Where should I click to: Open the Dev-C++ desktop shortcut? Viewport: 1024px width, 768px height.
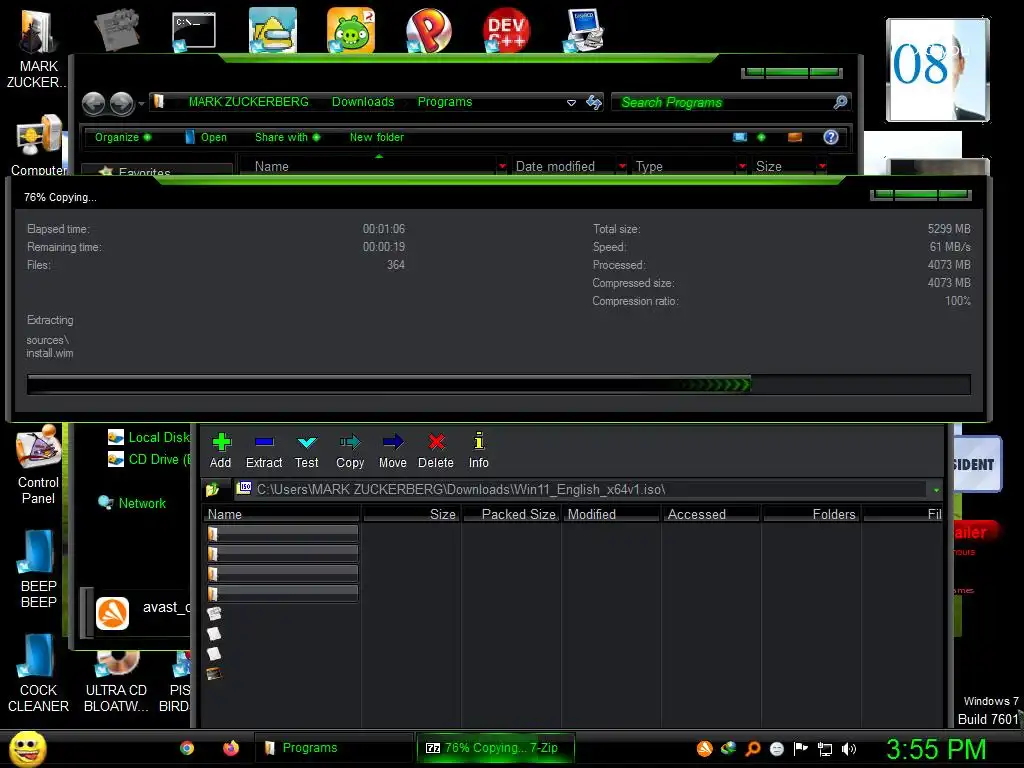coord(506,30)
